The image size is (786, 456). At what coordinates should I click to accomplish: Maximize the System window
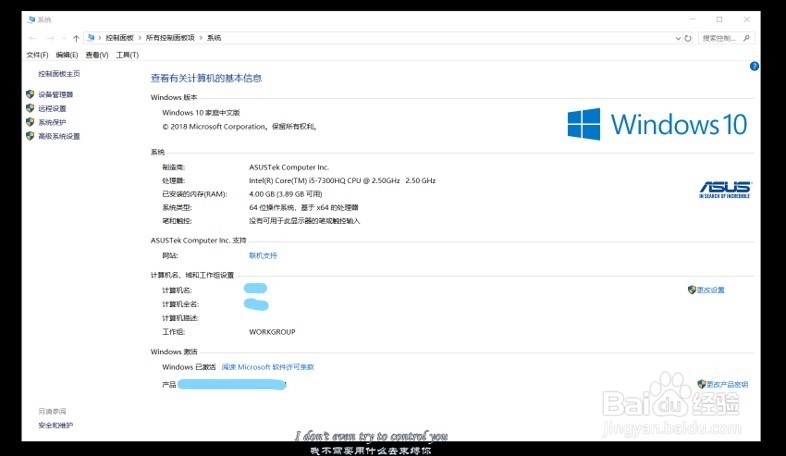click(719, 20)
